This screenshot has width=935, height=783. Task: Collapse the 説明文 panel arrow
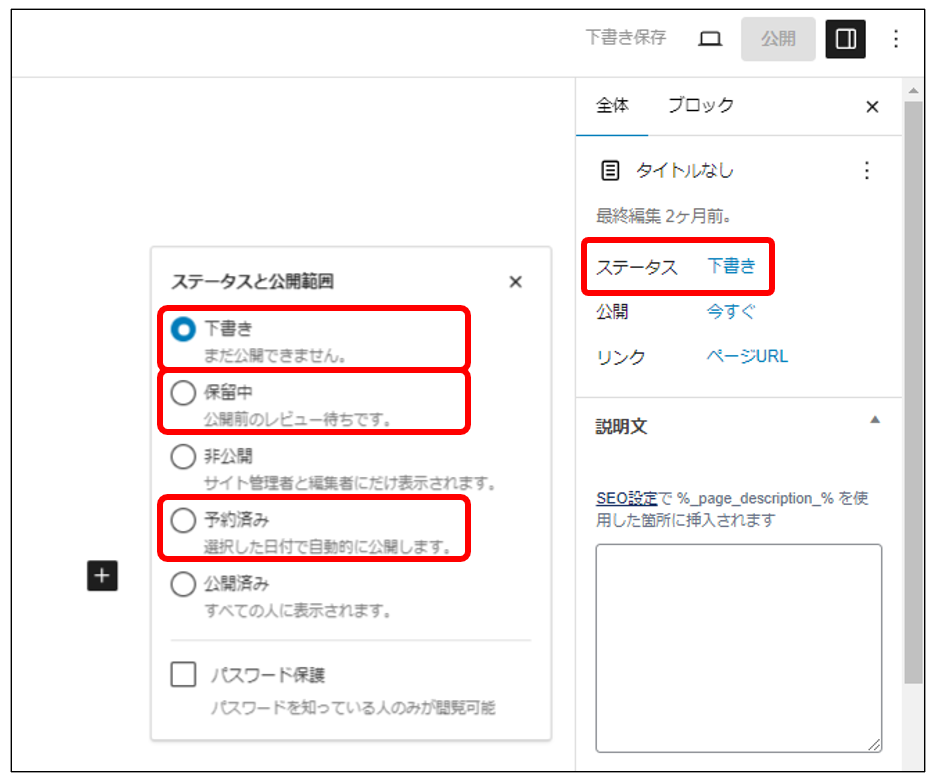pos(875,421)
